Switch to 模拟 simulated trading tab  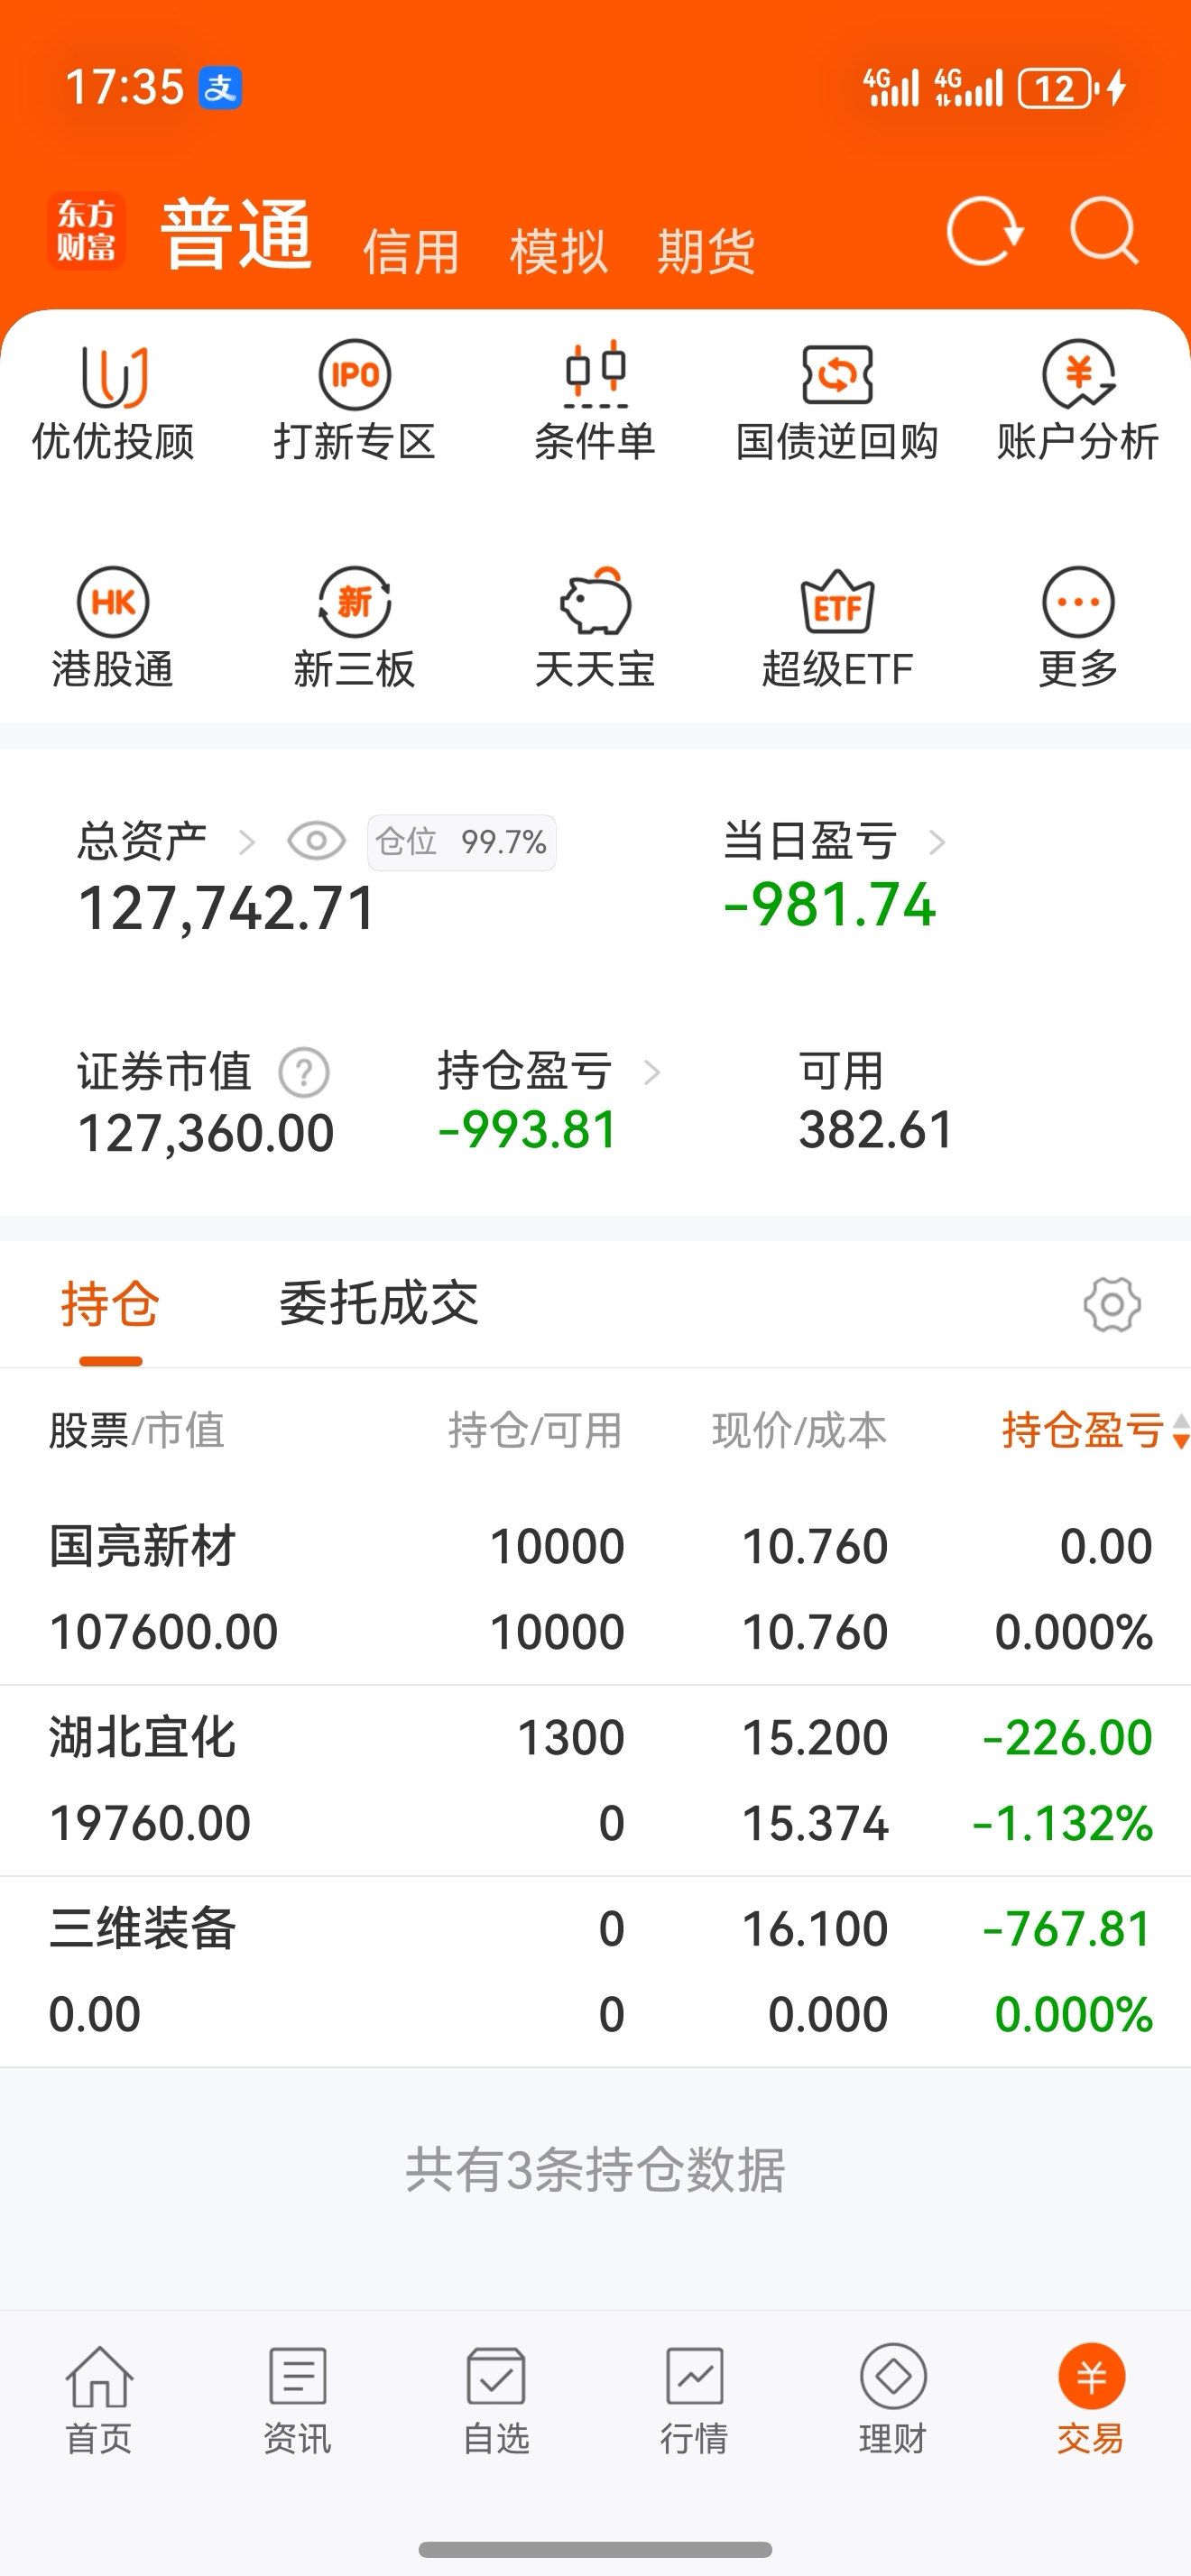(559, 251)
